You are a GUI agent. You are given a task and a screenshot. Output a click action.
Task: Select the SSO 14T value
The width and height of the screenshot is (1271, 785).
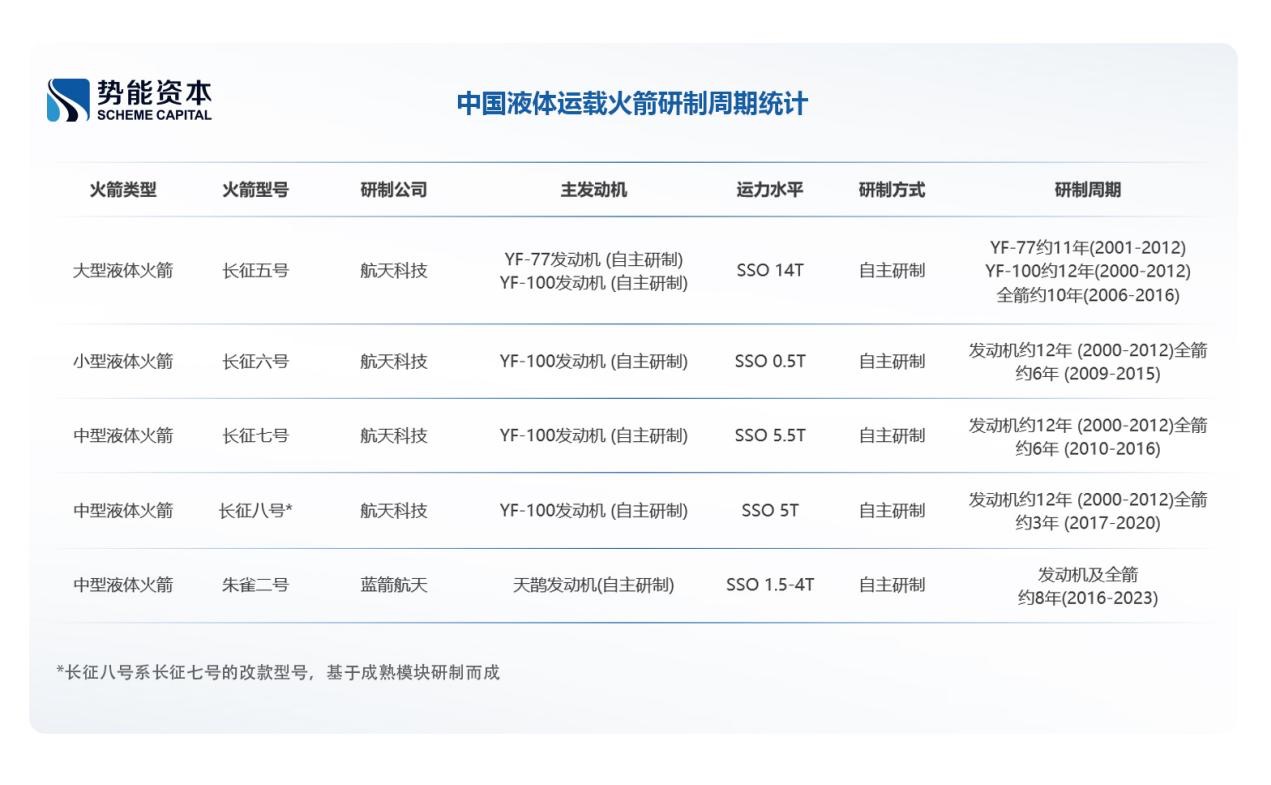coord(770,270)
